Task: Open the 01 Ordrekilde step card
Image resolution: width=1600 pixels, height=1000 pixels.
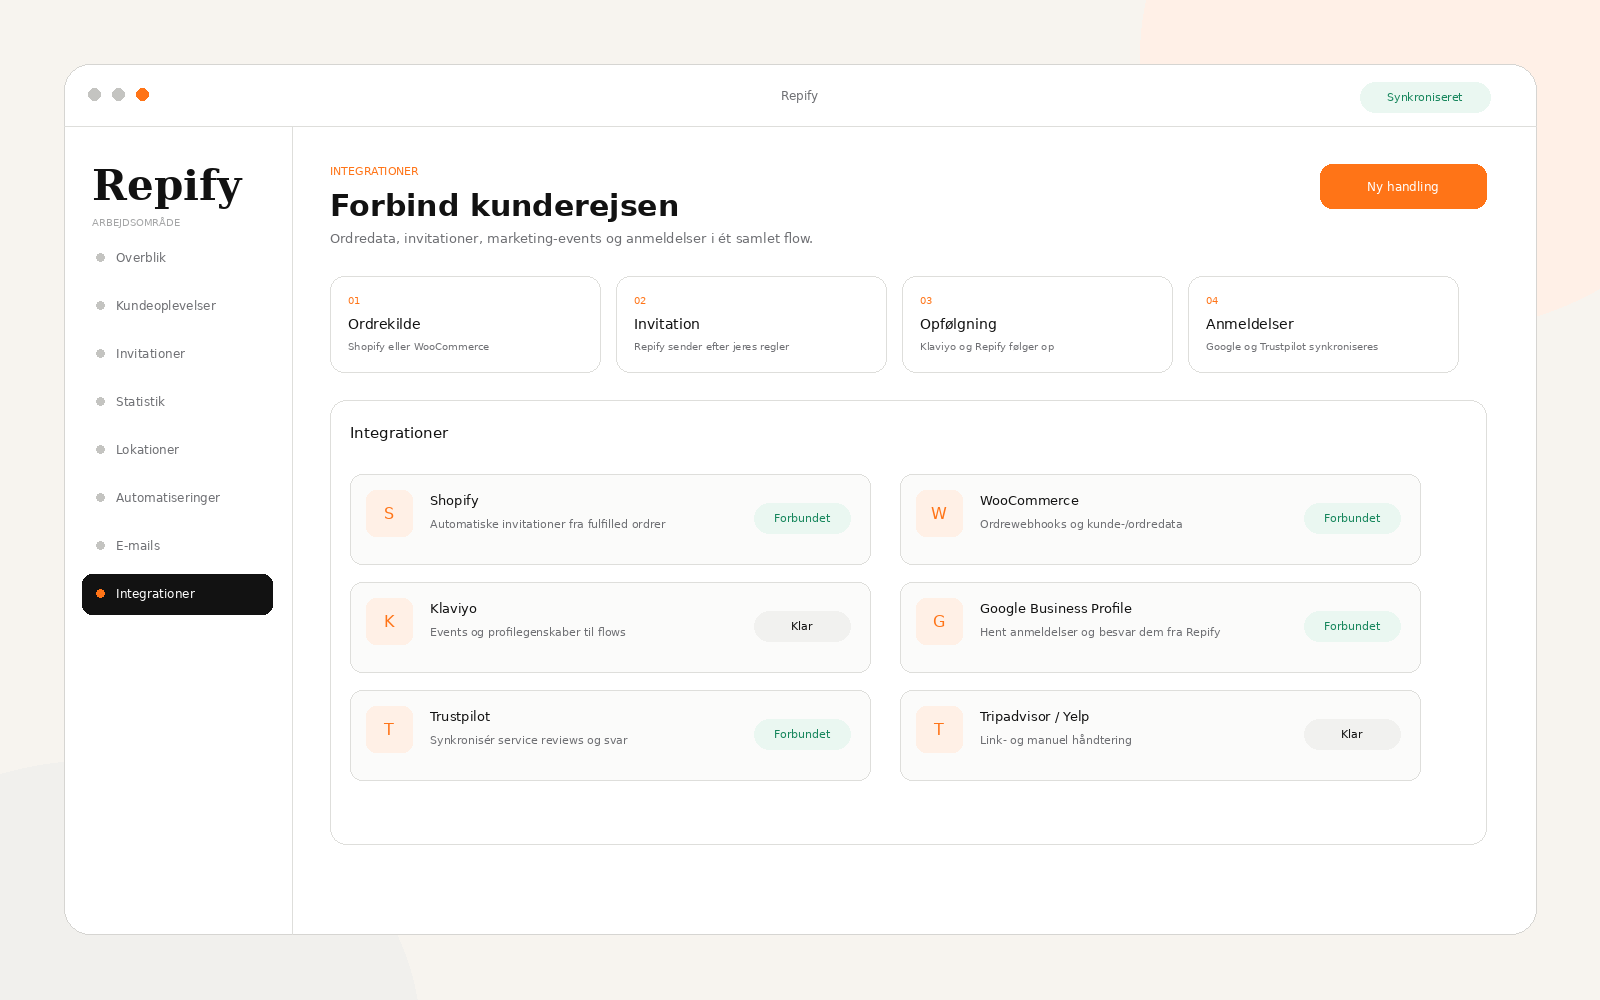Action: 465,324
